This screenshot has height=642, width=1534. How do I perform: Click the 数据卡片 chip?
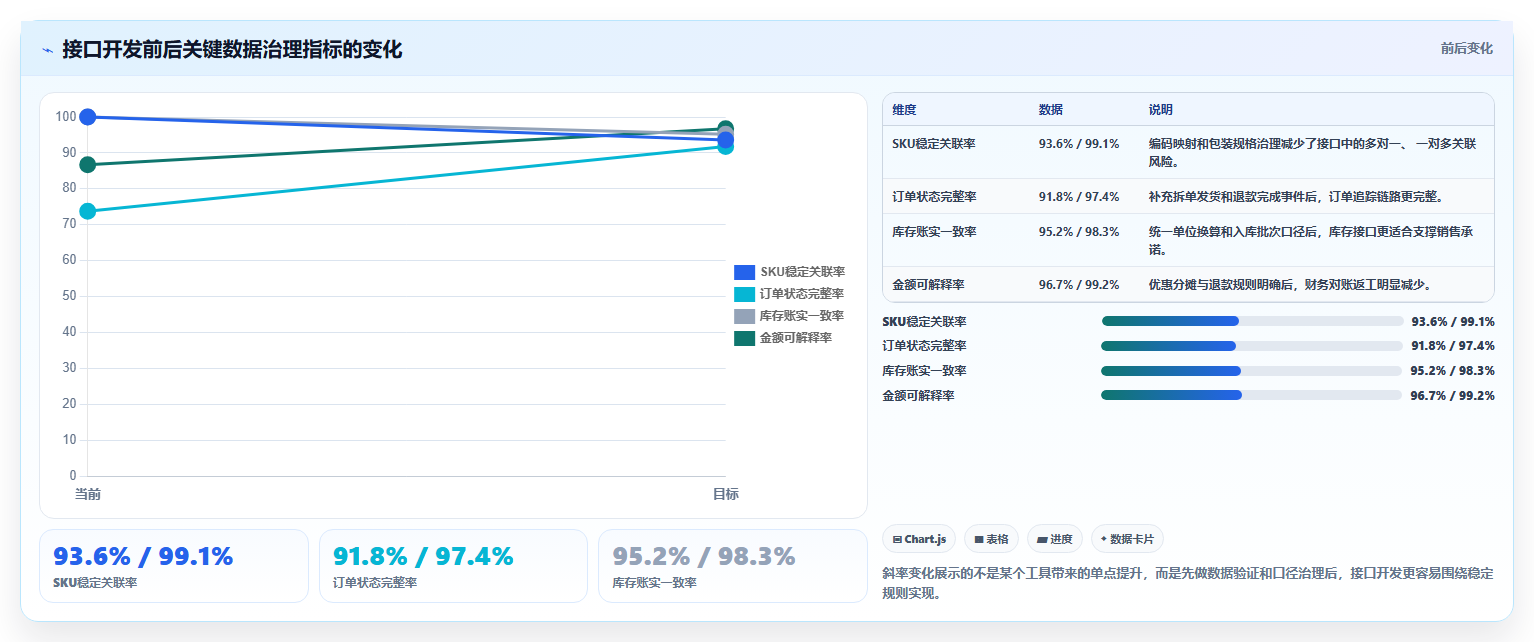1127,539
